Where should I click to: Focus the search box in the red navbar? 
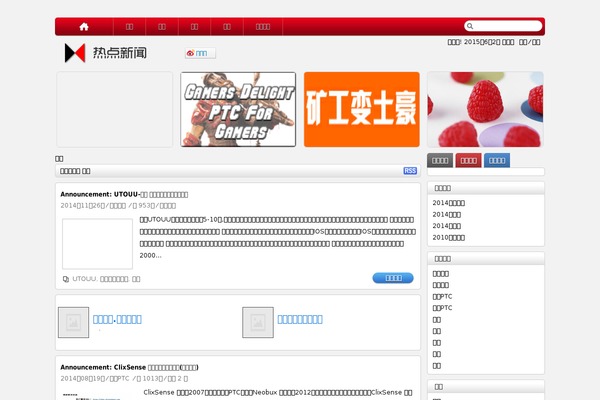point(503,26)
